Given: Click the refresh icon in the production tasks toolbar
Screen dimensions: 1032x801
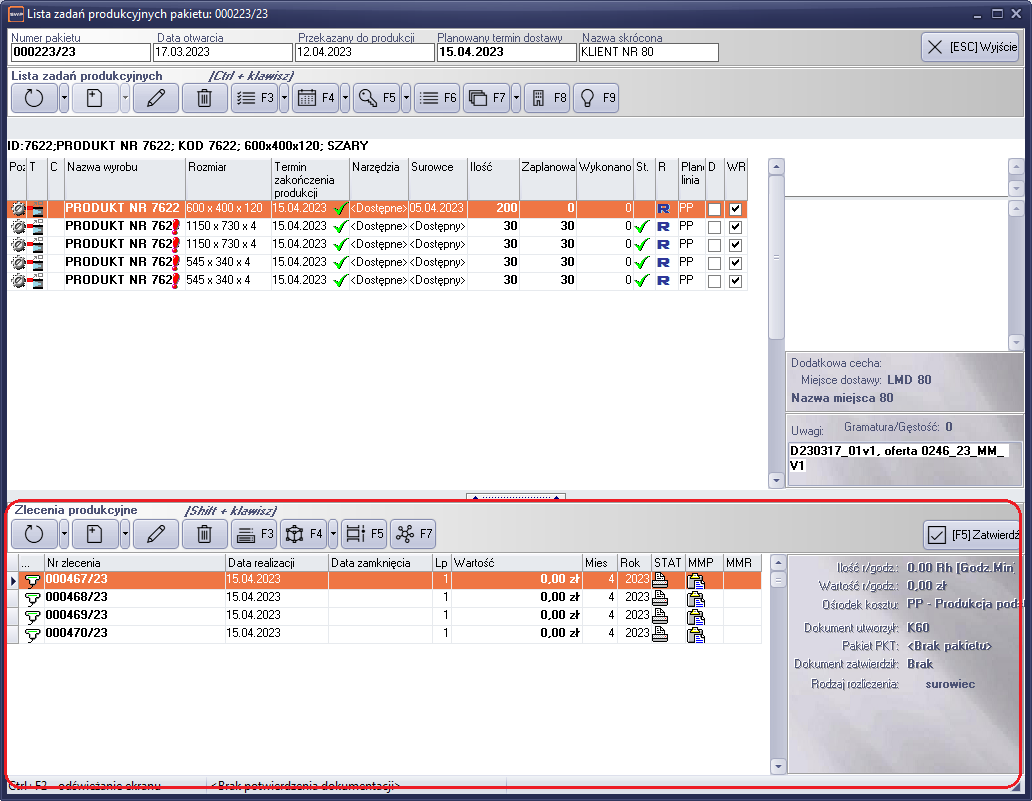Looking at the screenshot, I should [x=34, y=98].
